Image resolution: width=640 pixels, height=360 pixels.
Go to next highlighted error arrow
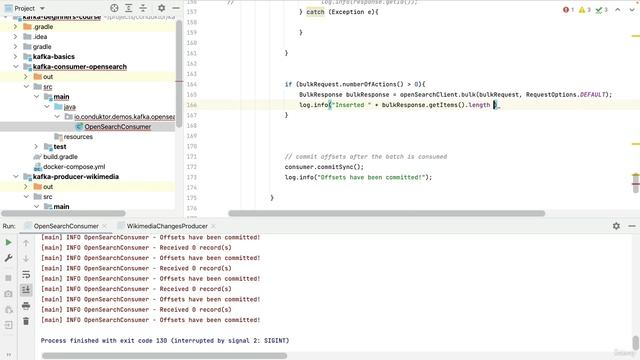click(x=631, y=10)
